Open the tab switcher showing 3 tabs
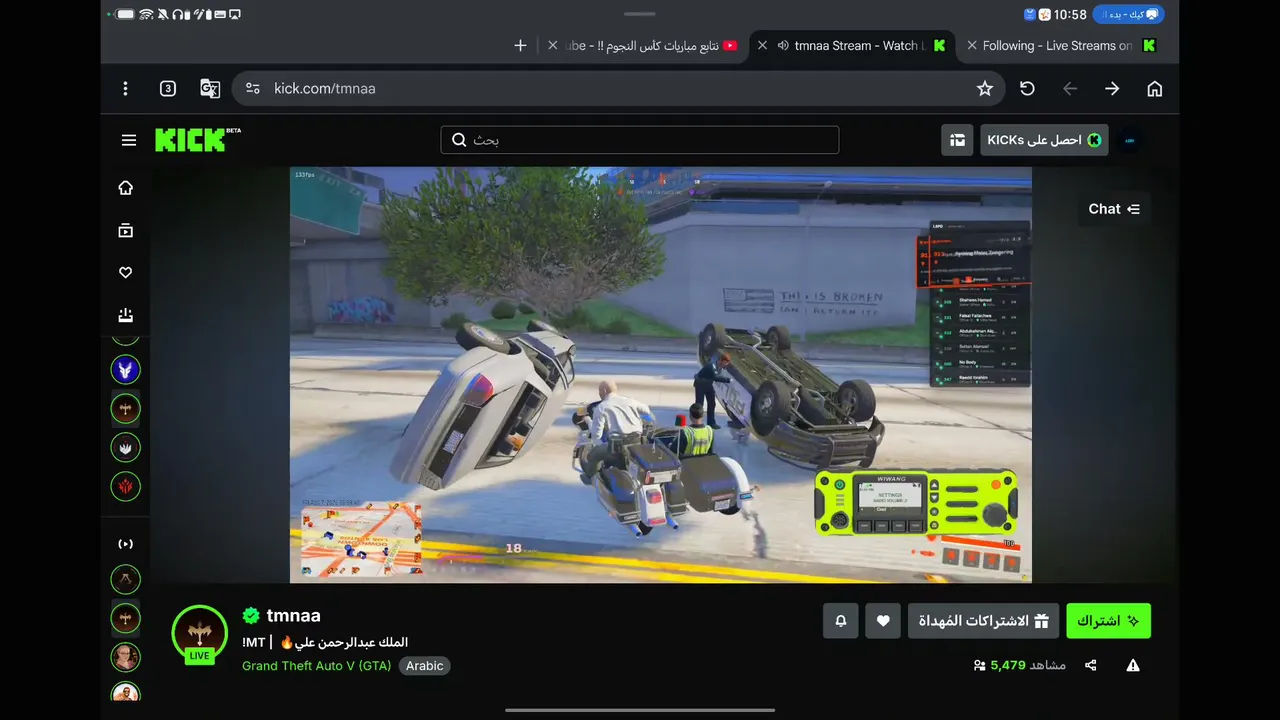 [168, 89]
